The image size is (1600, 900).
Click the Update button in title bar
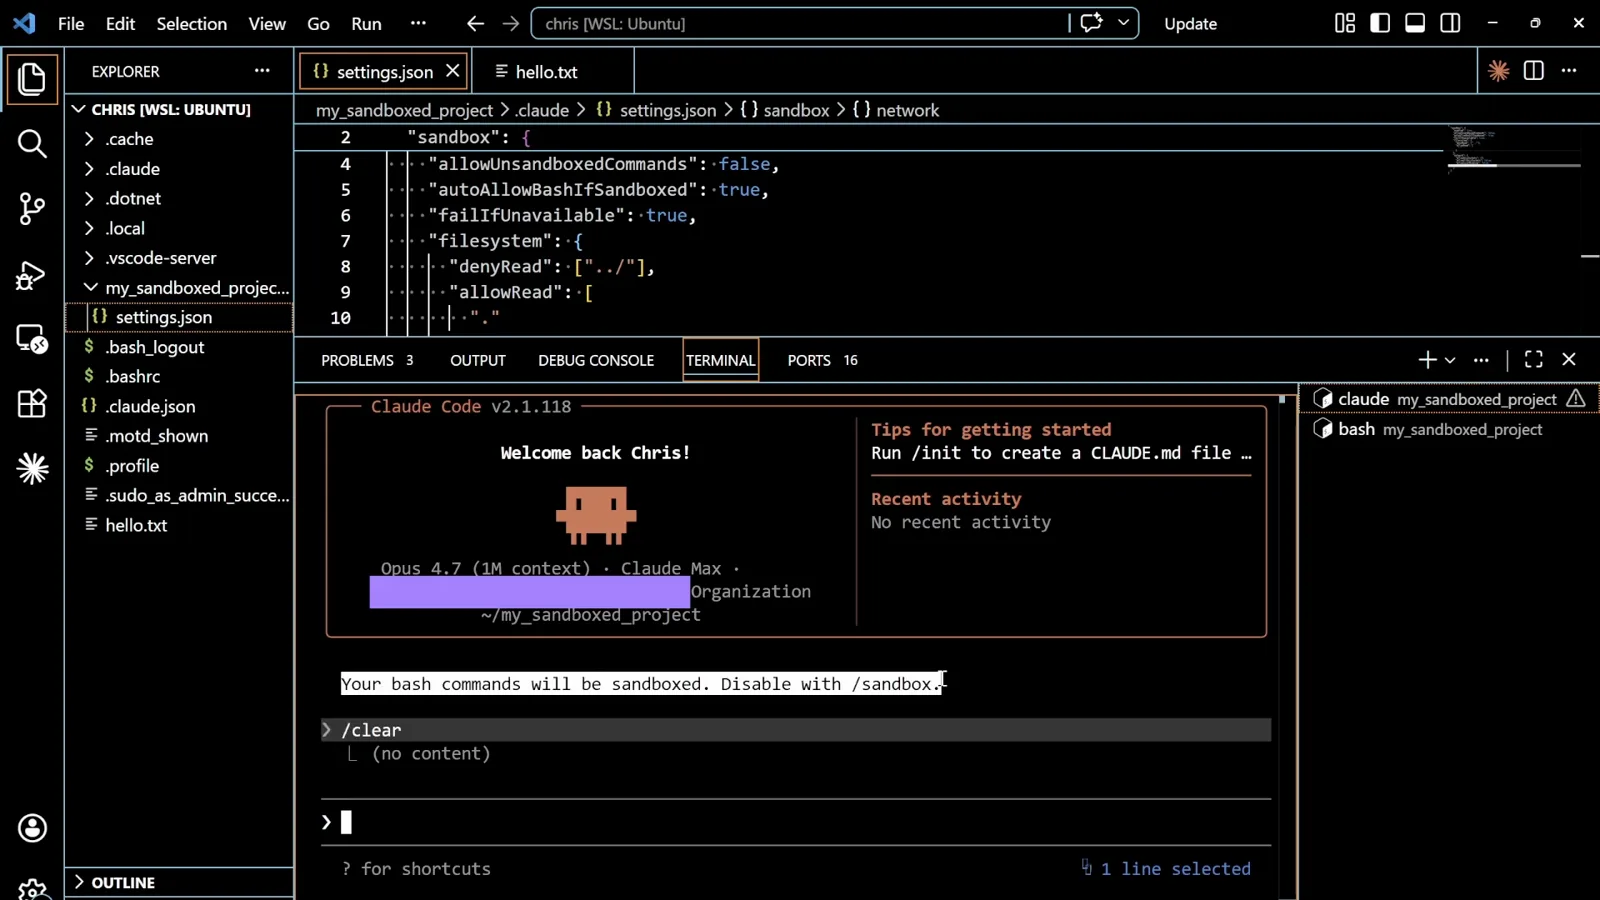[x=1190, y=23]
